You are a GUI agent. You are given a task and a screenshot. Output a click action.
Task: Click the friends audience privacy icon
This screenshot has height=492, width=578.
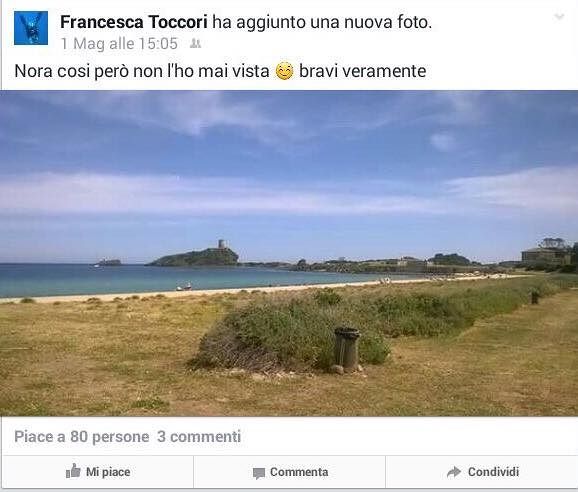coord(195,44)
